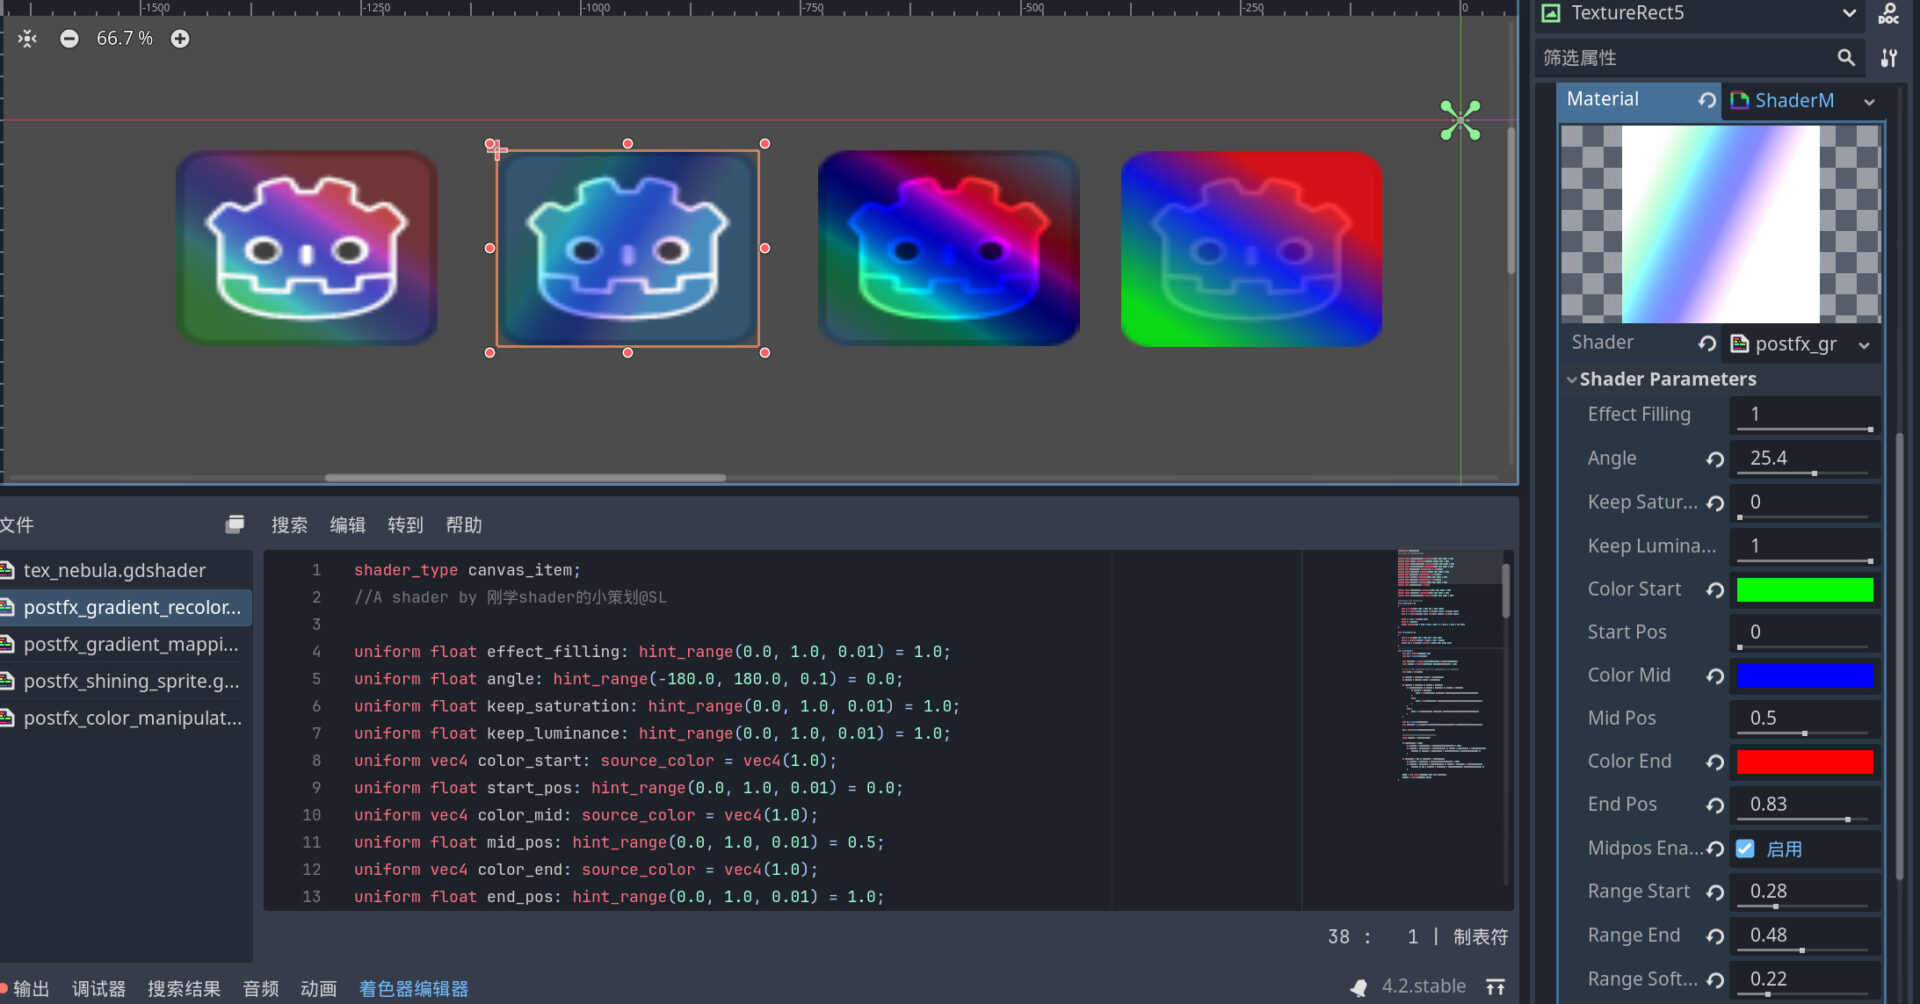
Task: Expand the ShaderMaterial dropdown arrow
Action: 1869,101
